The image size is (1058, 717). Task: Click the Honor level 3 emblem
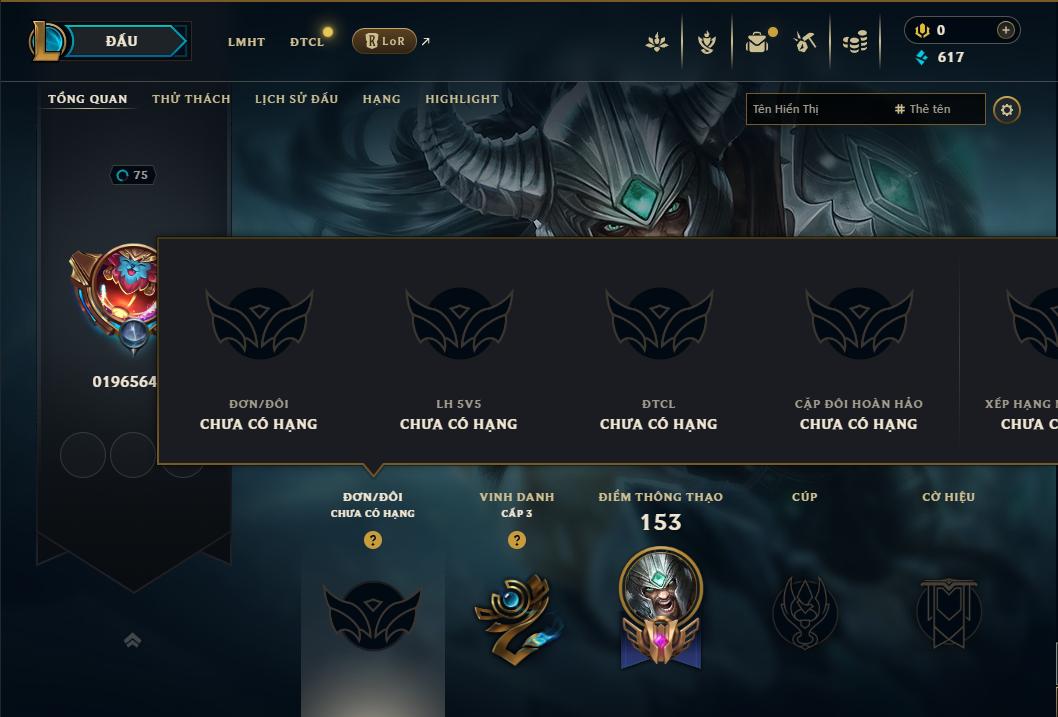[517, 619]
